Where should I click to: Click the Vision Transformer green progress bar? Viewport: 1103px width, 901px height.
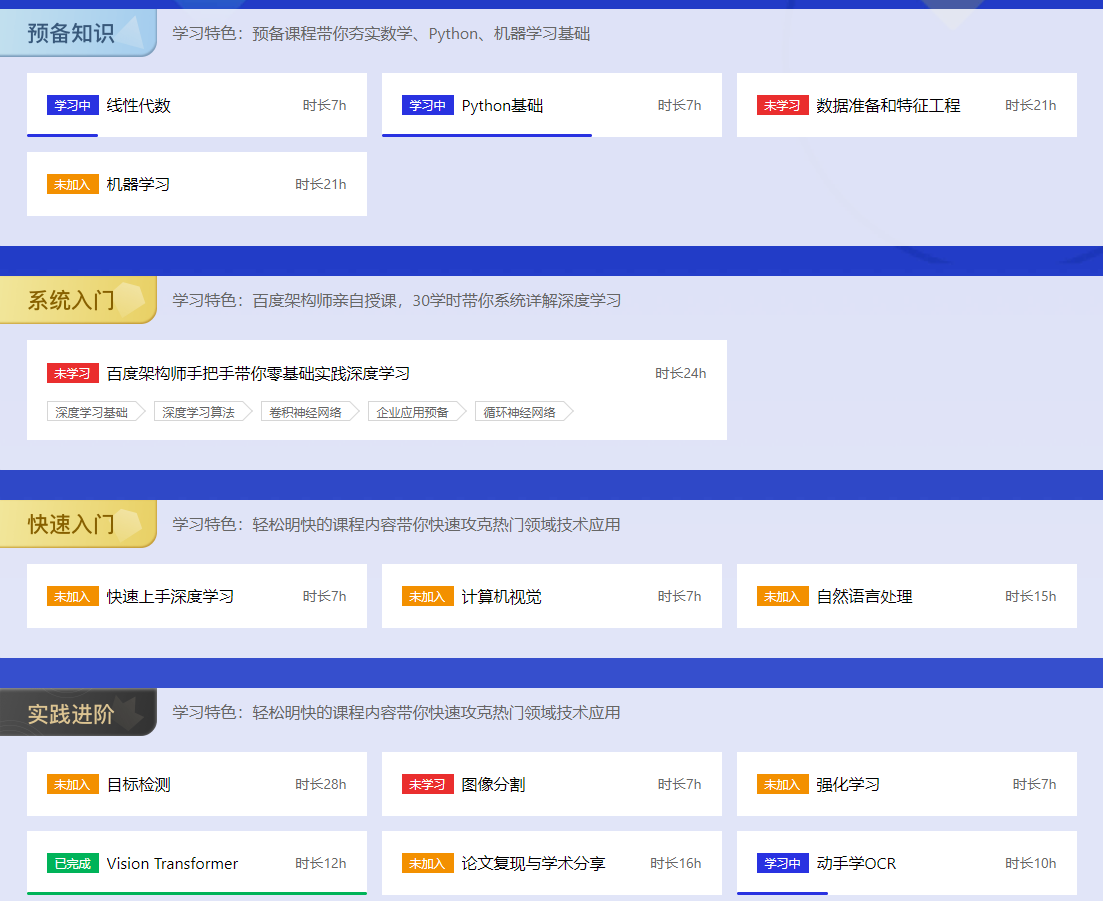(x=197, y=893)
